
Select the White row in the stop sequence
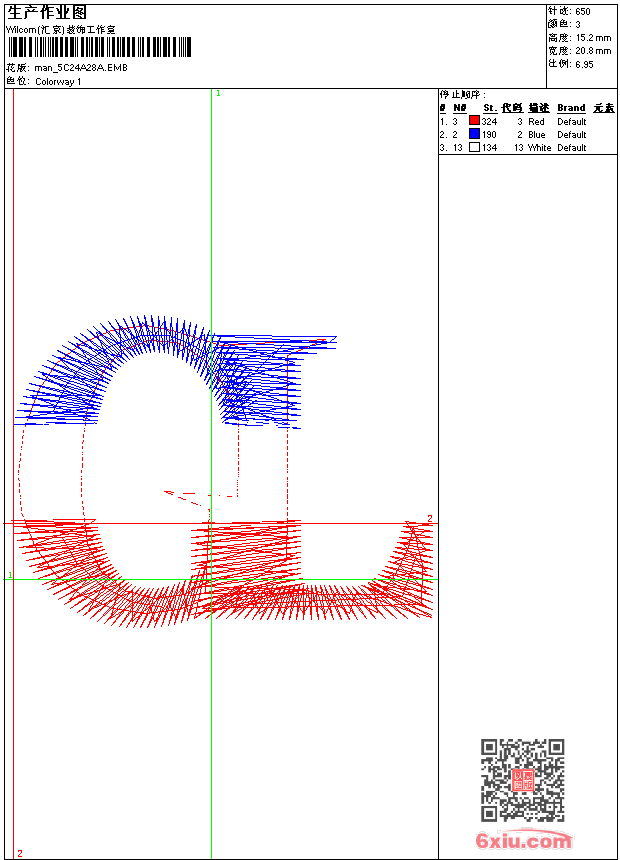pos(539,147)
